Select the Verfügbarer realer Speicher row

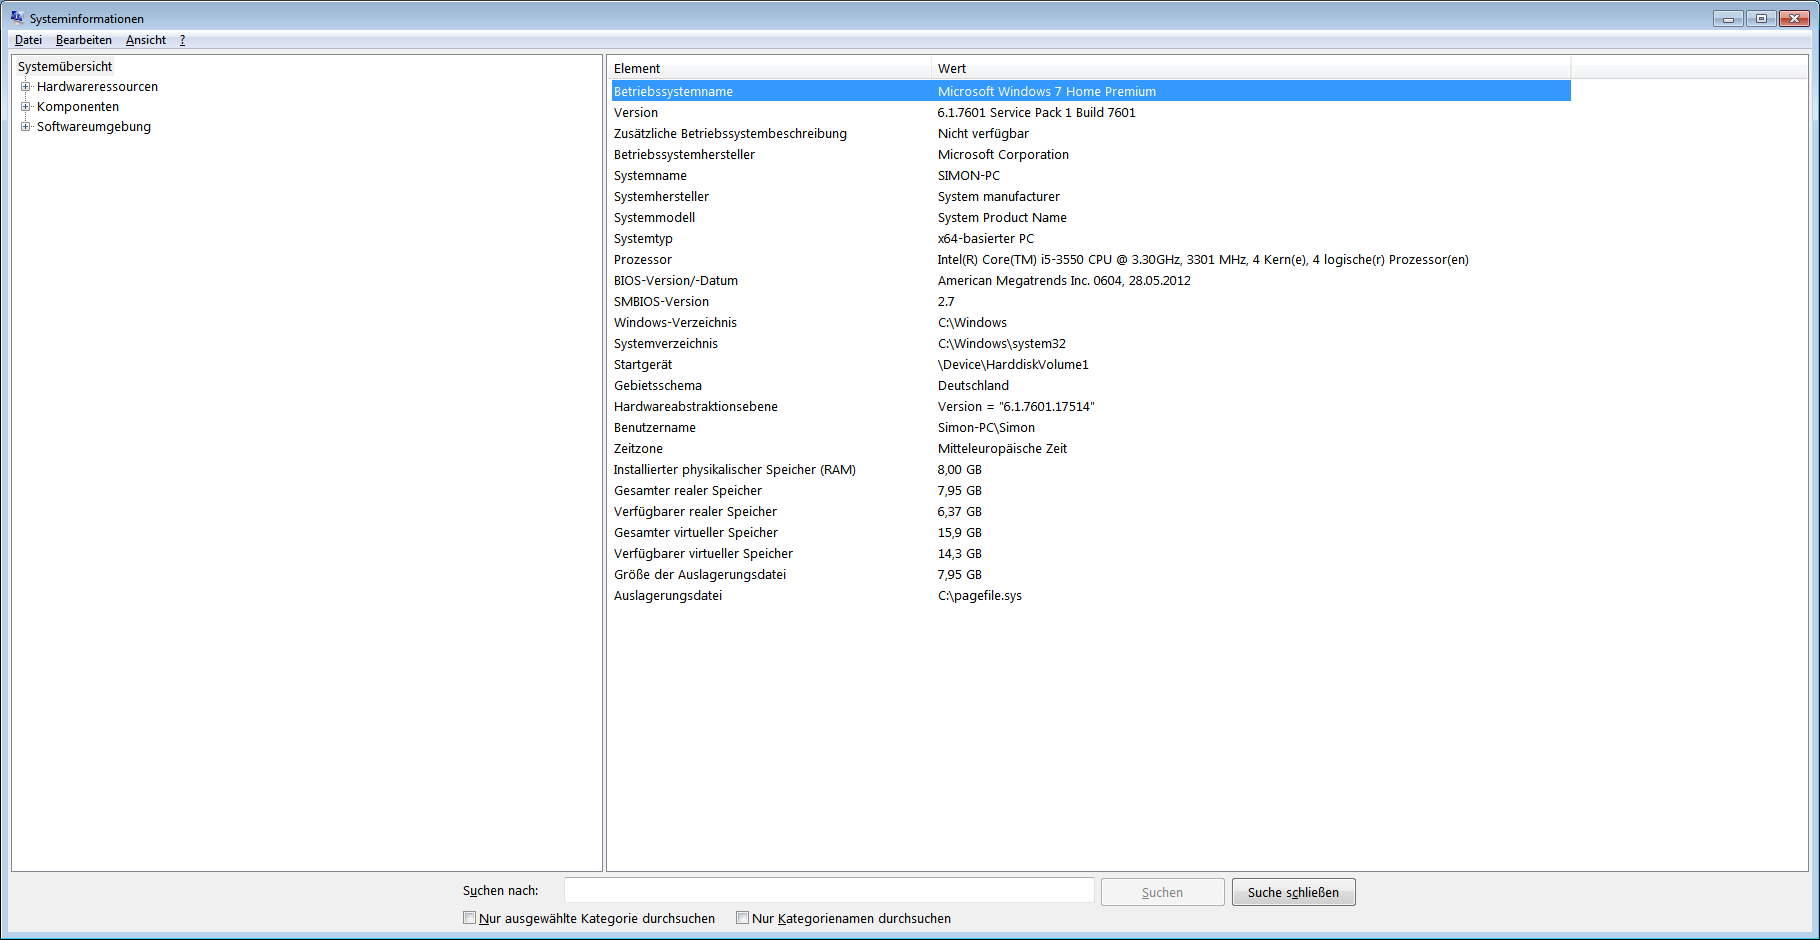pyautogui.click(x=1091, y=511)
